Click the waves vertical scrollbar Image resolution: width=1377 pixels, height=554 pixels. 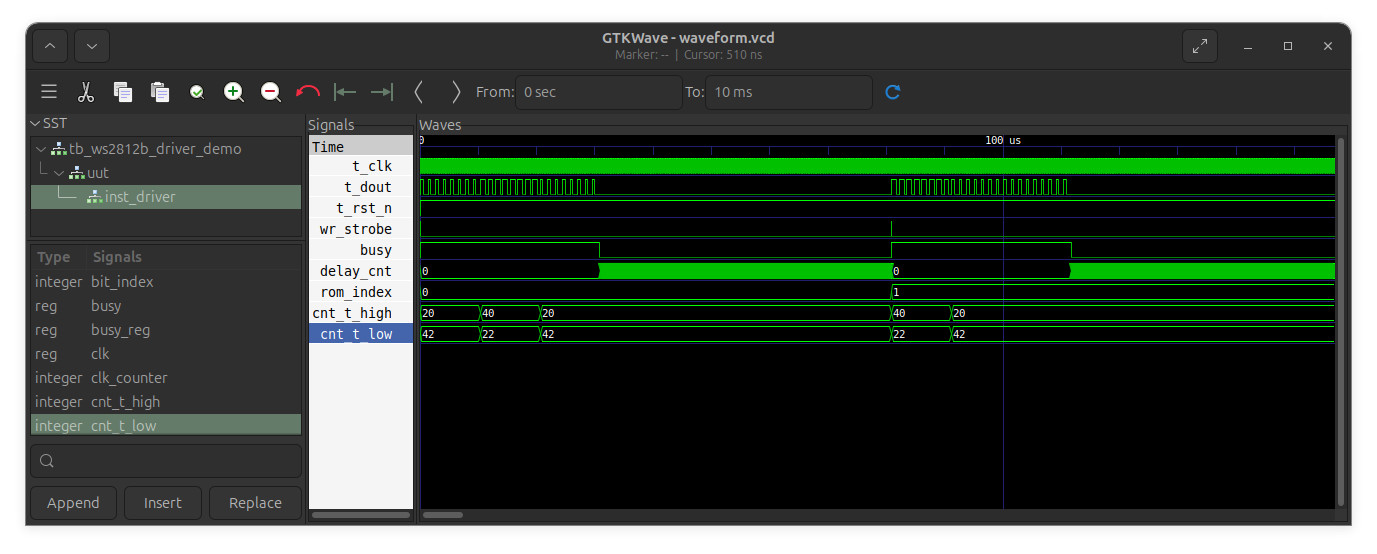(x=1341, y=321)
